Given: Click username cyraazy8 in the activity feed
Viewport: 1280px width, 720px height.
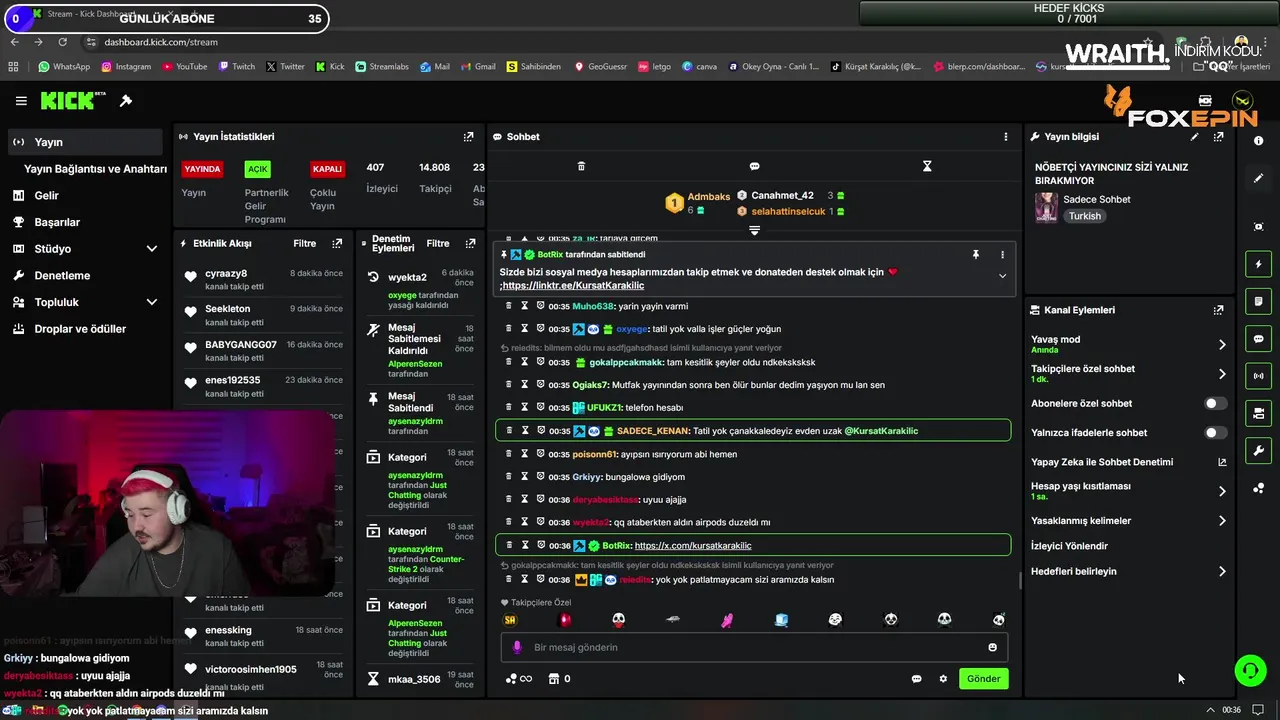Looking at the screenshot, I should coord(226,273).
